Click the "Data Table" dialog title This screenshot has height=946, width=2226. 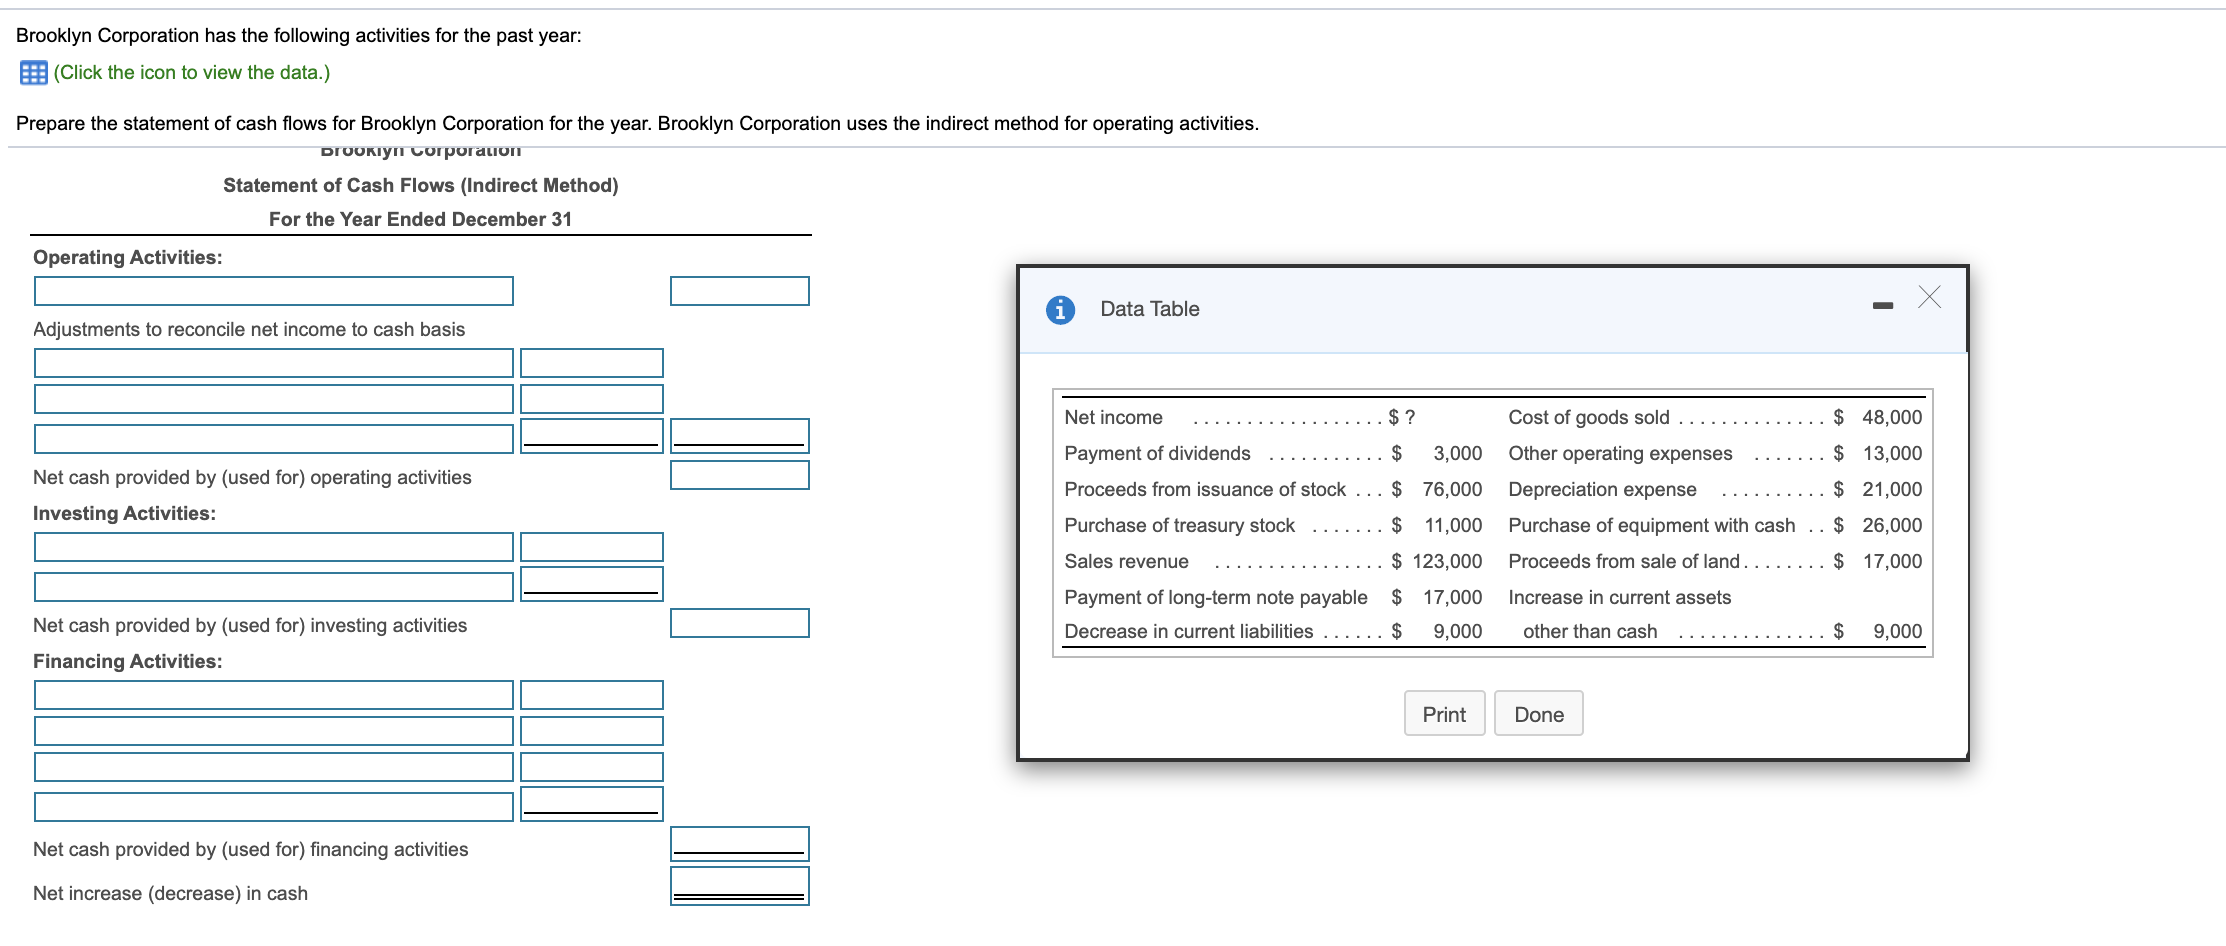(1150, 309)
